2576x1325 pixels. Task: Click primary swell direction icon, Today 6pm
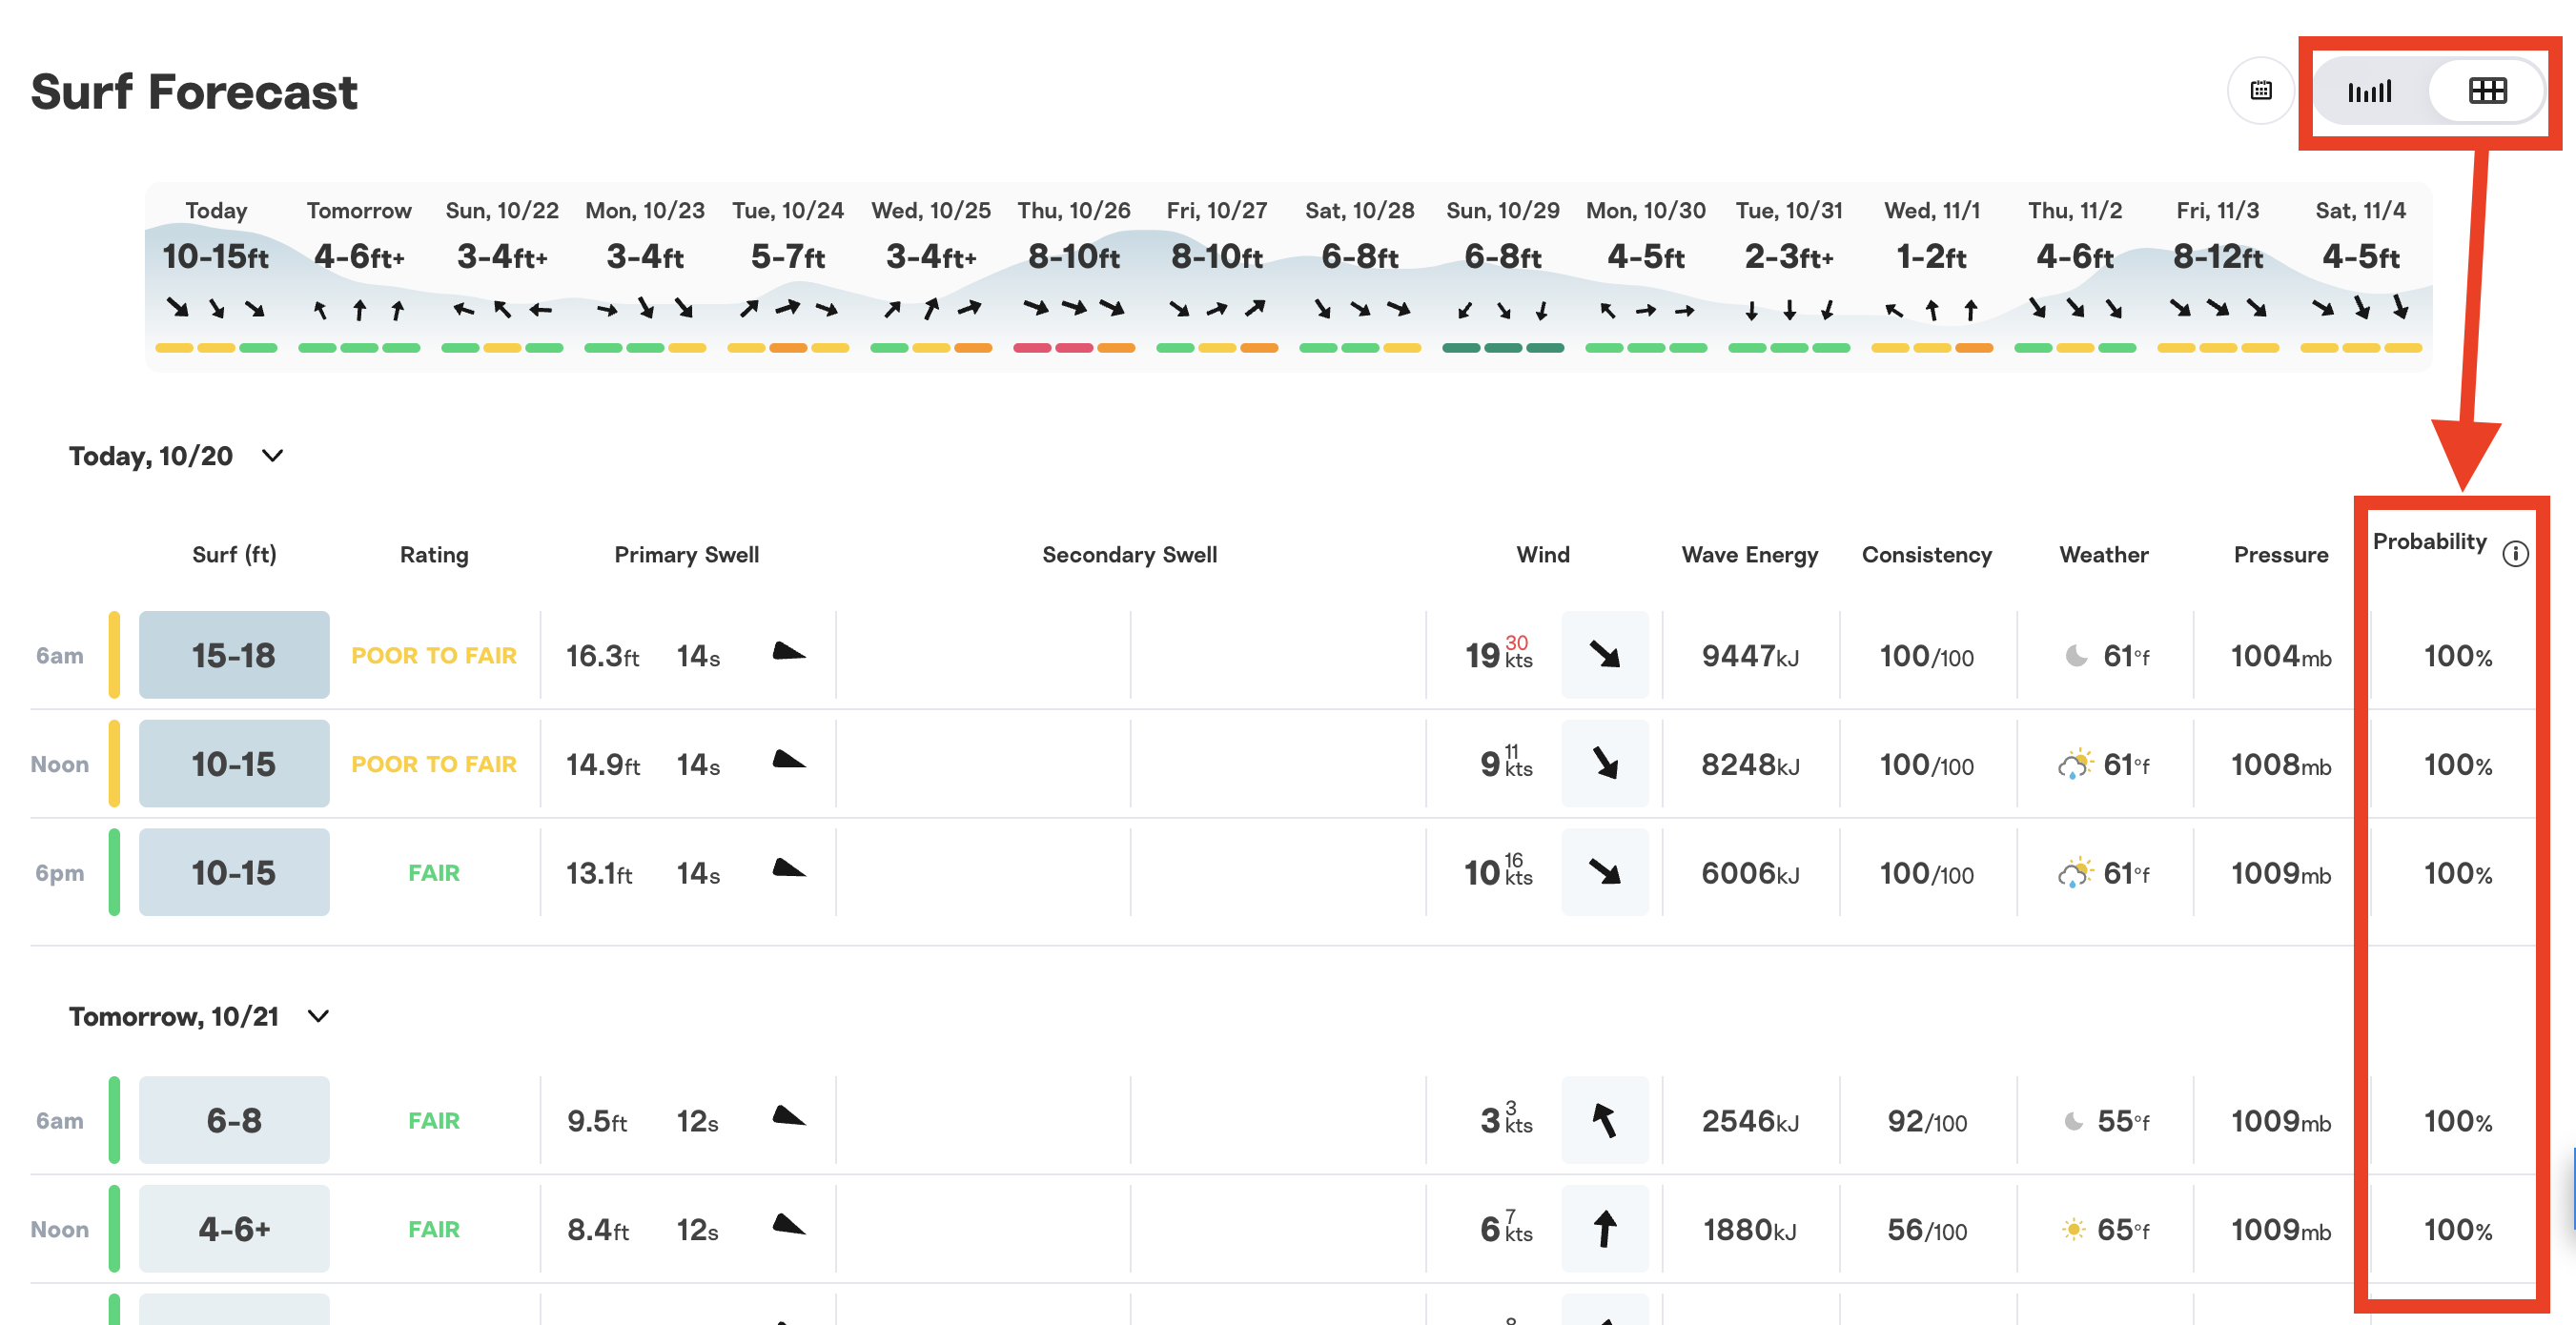click(789, 869)
